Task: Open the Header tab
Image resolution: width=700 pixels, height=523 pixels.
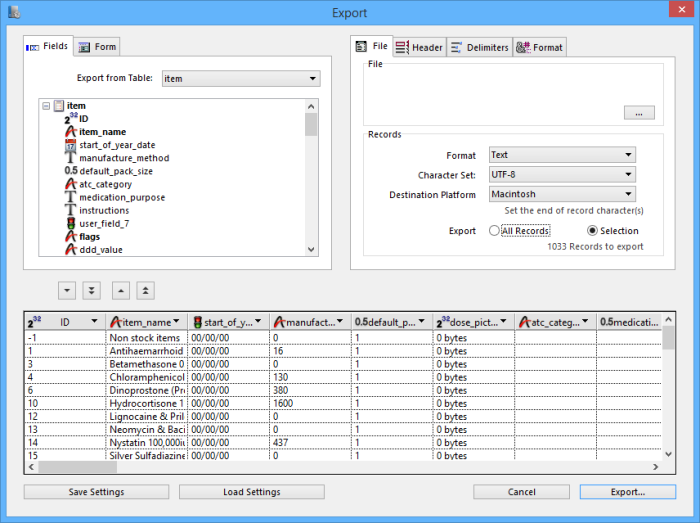Action: point(419,47)
